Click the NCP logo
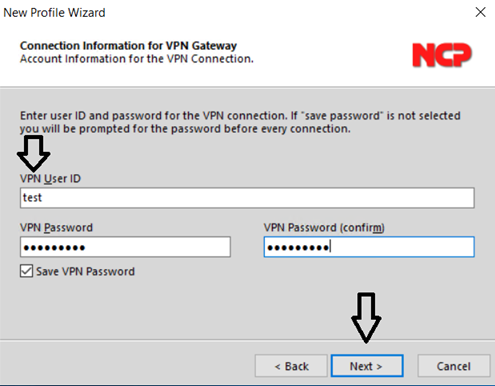This screenshot has width=495, height=386. point(442,55)
